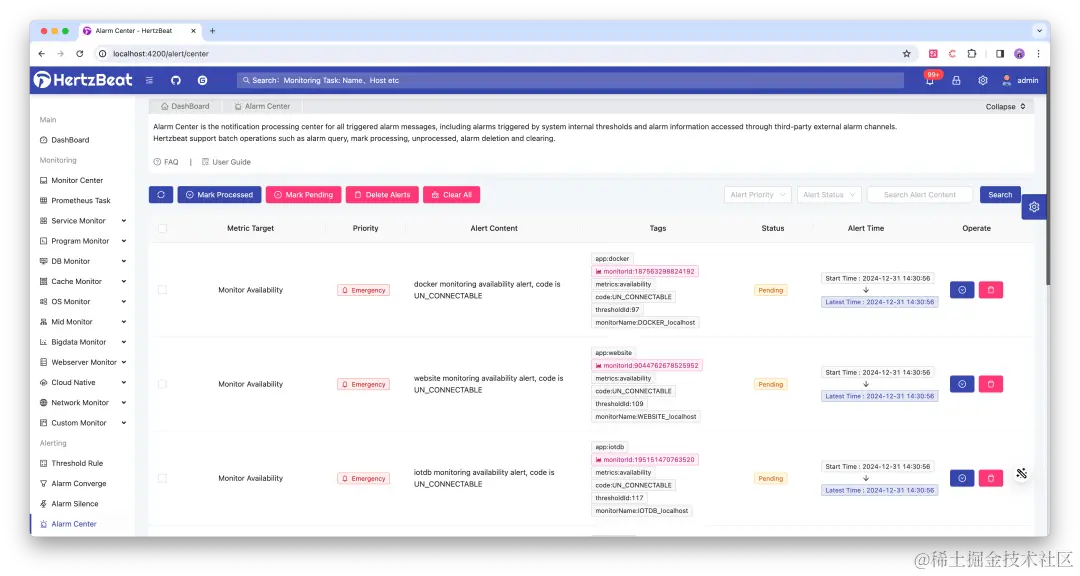Delete the iotdb alert row

click(991, 478)
